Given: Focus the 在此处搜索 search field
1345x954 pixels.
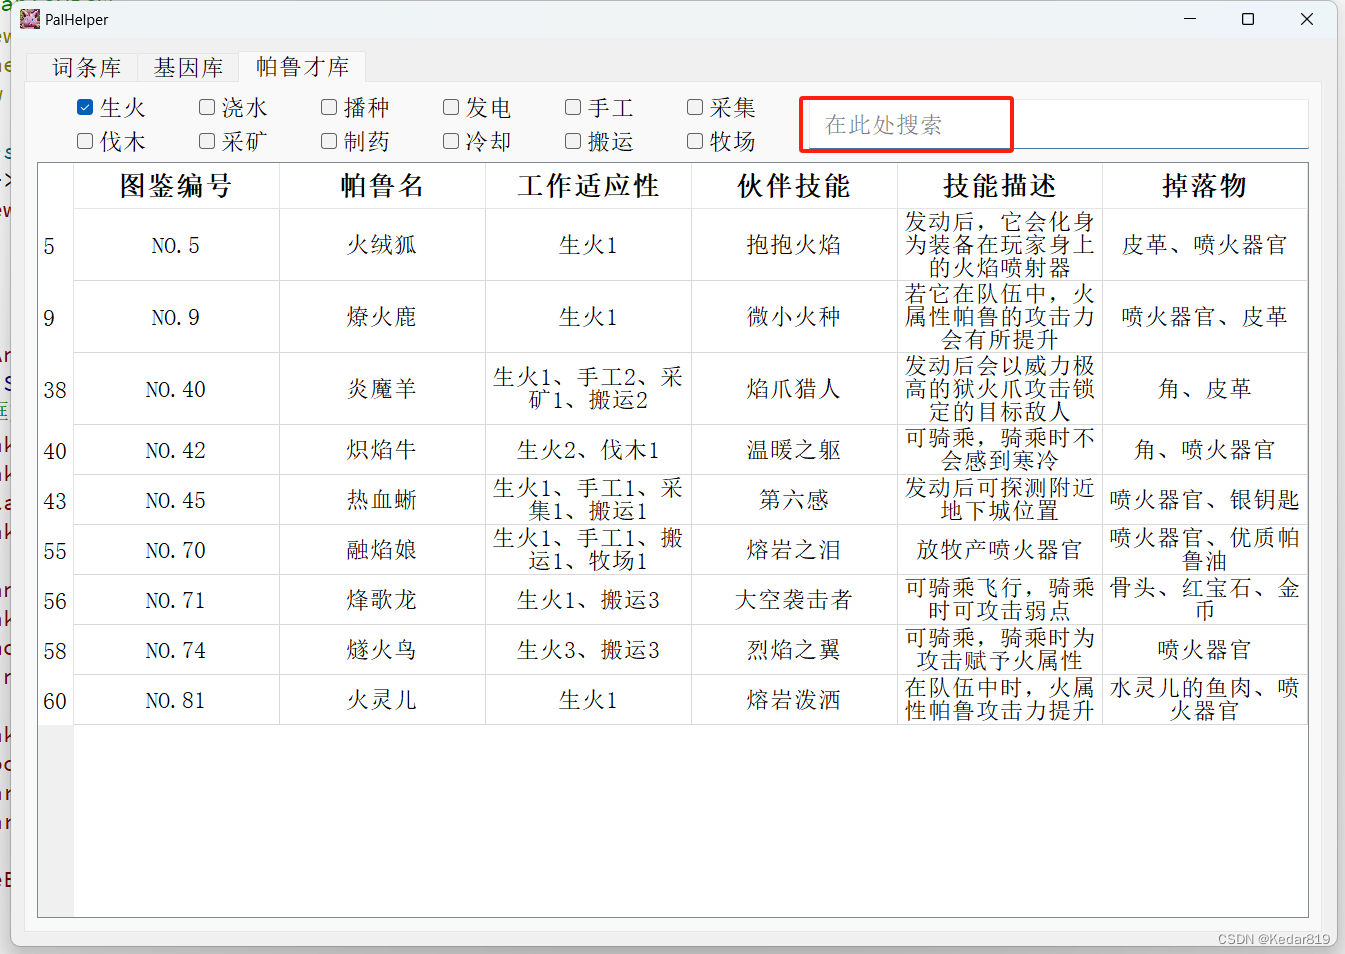Looking at the screenshot, I should 1055,124.
